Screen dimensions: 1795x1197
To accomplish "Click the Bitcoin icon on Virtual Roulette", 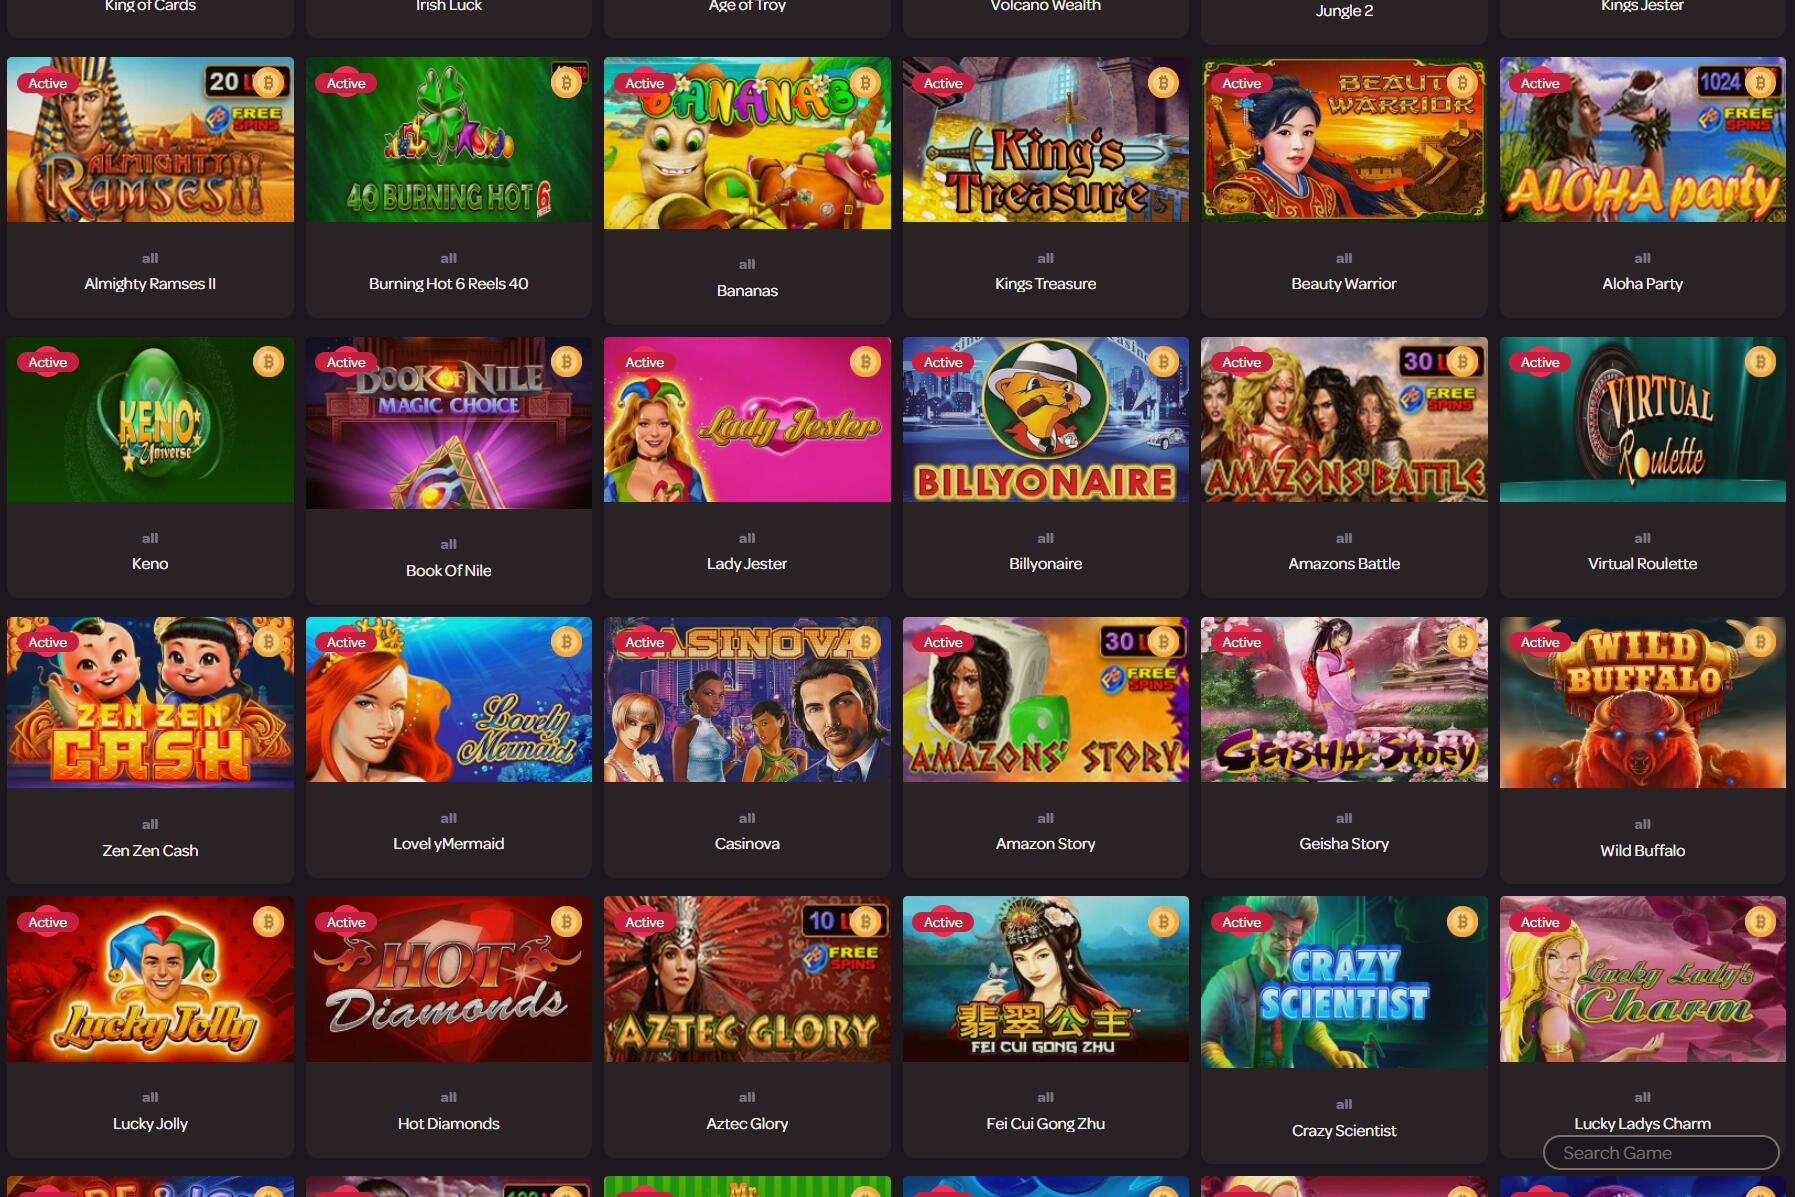I will (1761, 362).
